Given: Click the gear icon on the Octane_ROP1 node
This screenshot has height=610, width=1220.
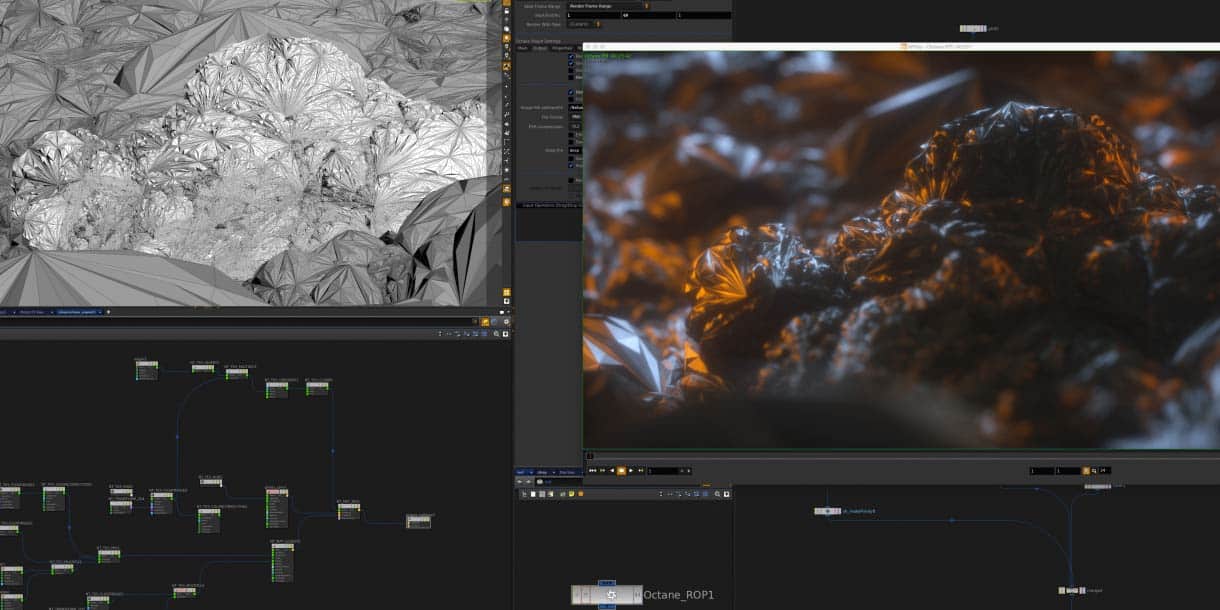Looking at the screenshot, I should (x=611, y=595).
